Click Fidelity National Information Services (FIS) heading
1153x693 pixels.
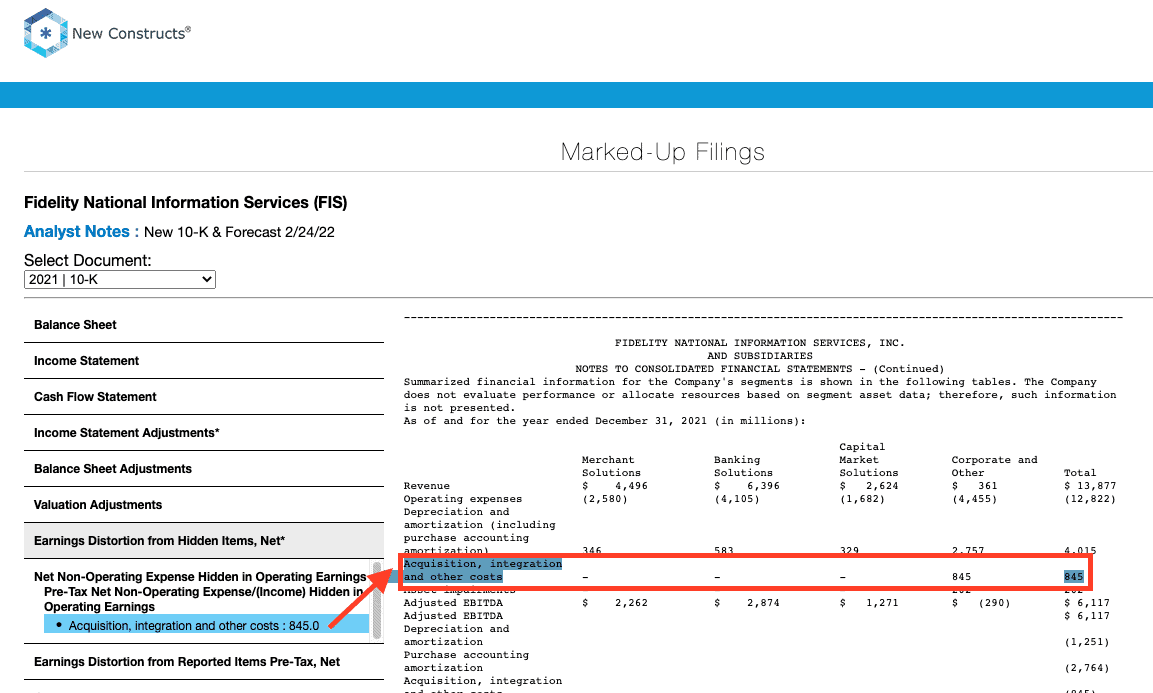(185, 202)
